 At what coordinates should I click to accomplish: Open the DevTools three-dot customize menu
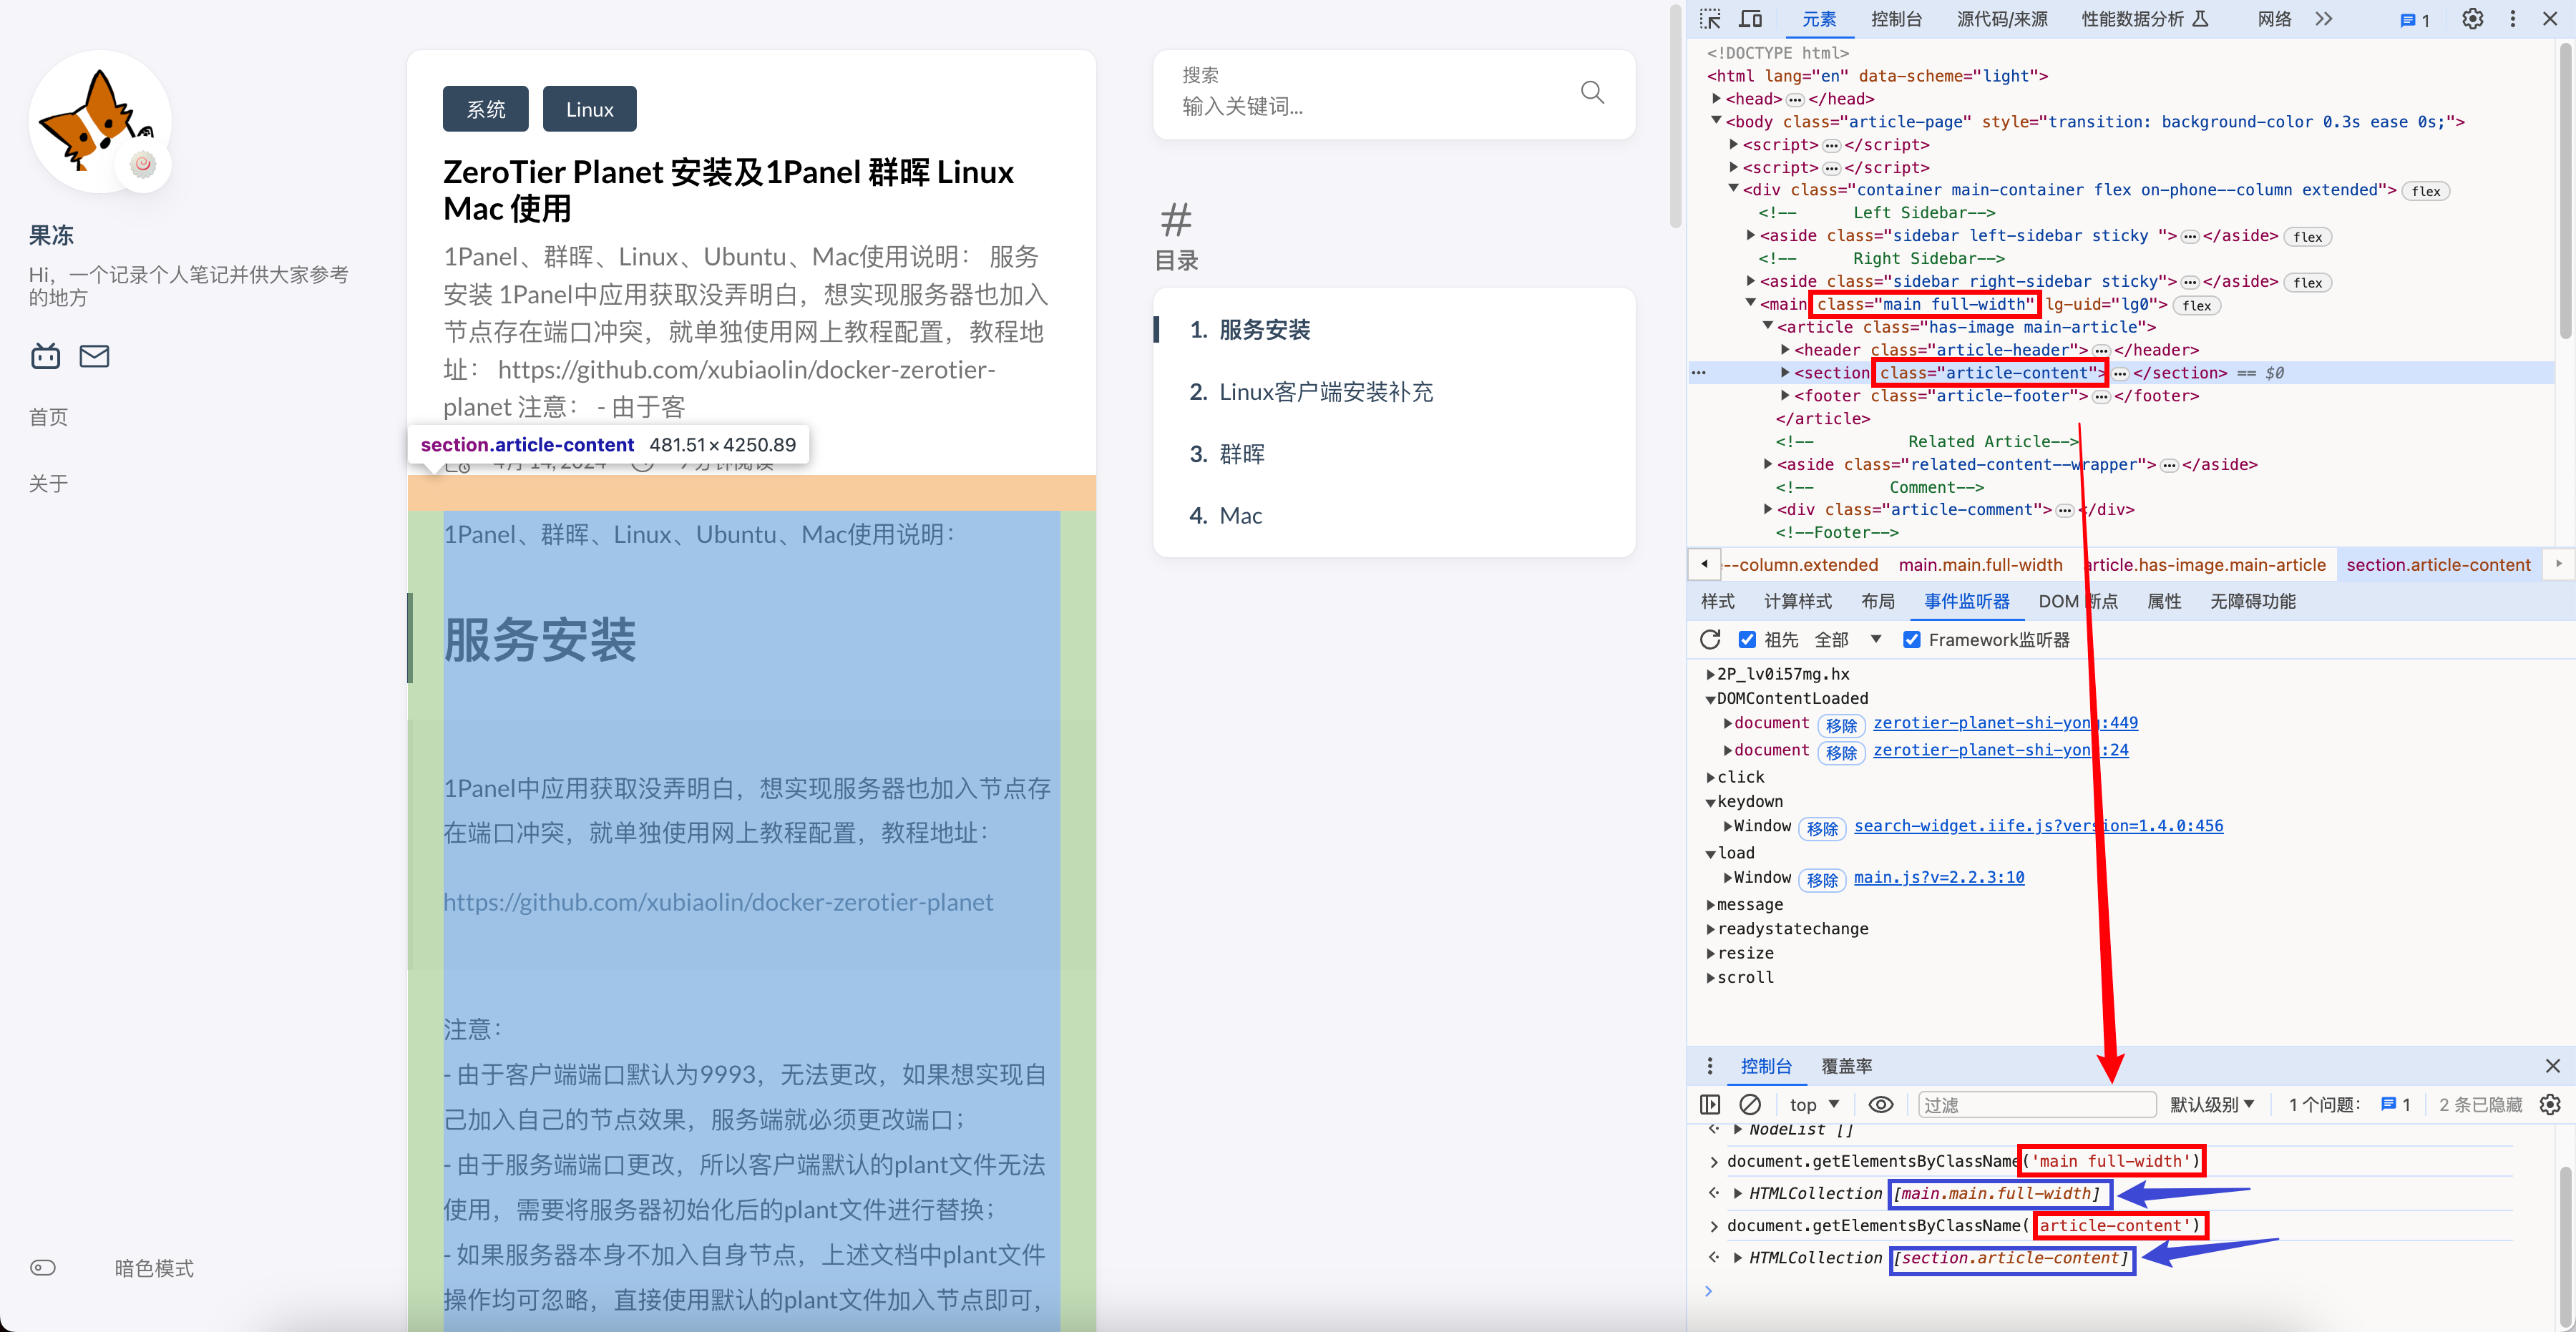[x=2512, y=19]
